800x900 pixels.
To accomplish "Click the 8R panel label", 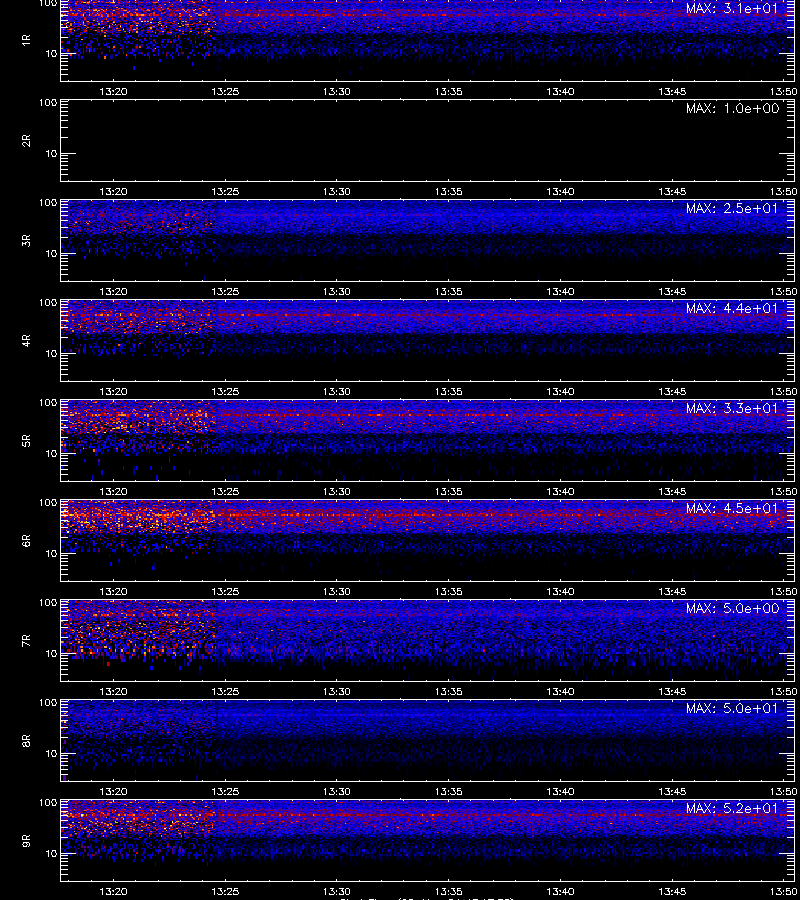I will click(x=26, y=740).
